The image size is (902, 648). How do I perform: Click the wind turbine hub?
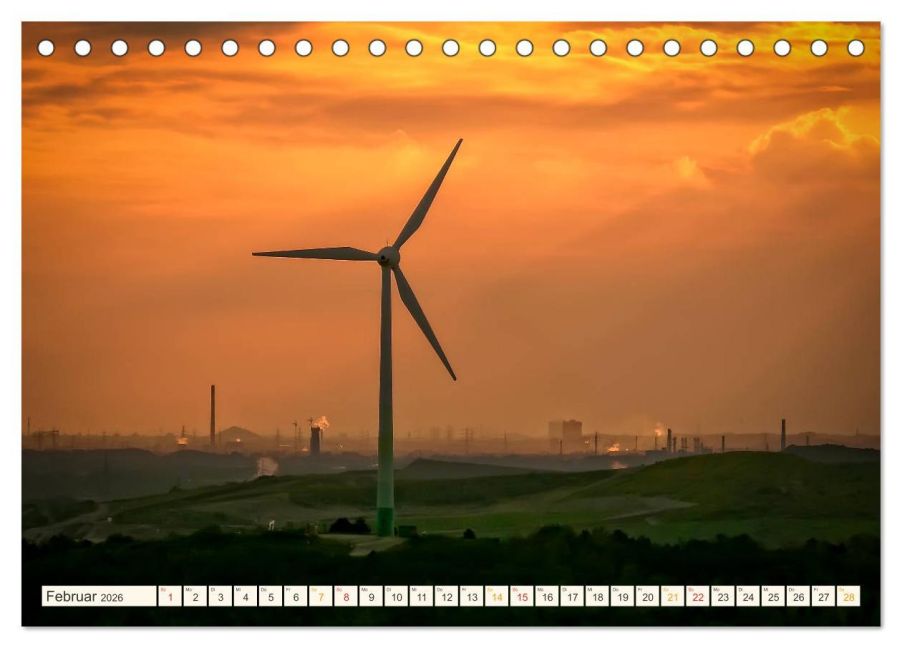point(388,257)
